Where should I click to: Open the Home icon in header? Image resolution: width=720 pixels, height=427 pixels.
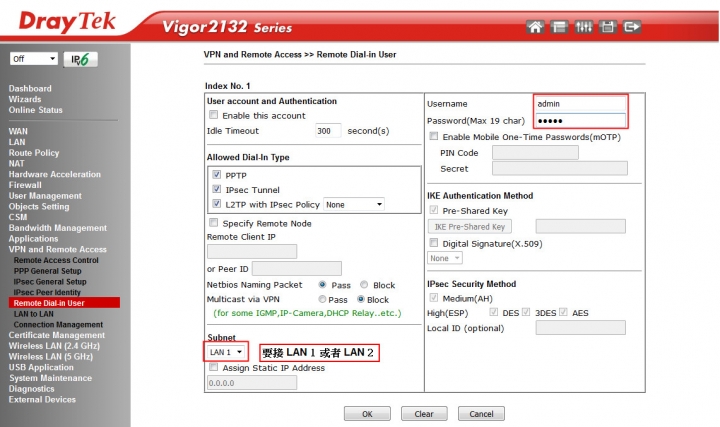pos(535,27)
